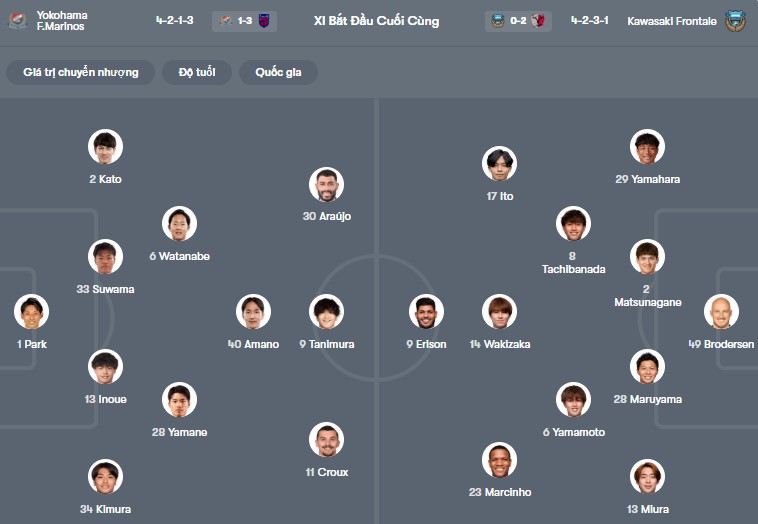Click the 4-2-1-3 formation label
Viewport: 758px width, 524px height.
pos(175,20)
